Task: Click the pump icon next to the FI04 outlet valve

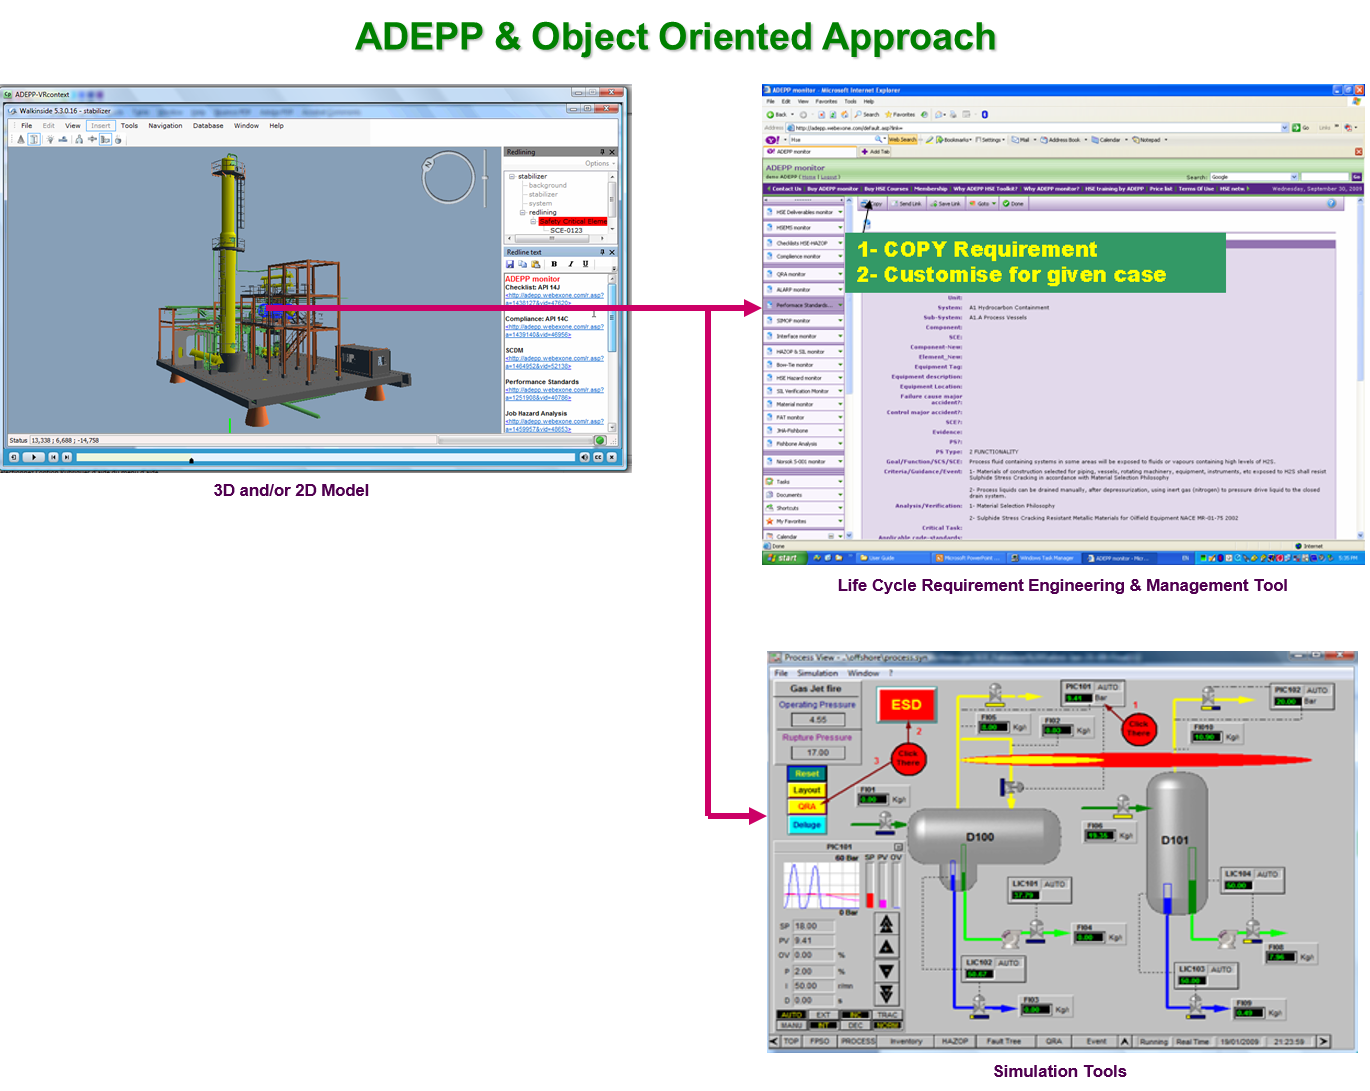Action: [x=1011, y=938]
